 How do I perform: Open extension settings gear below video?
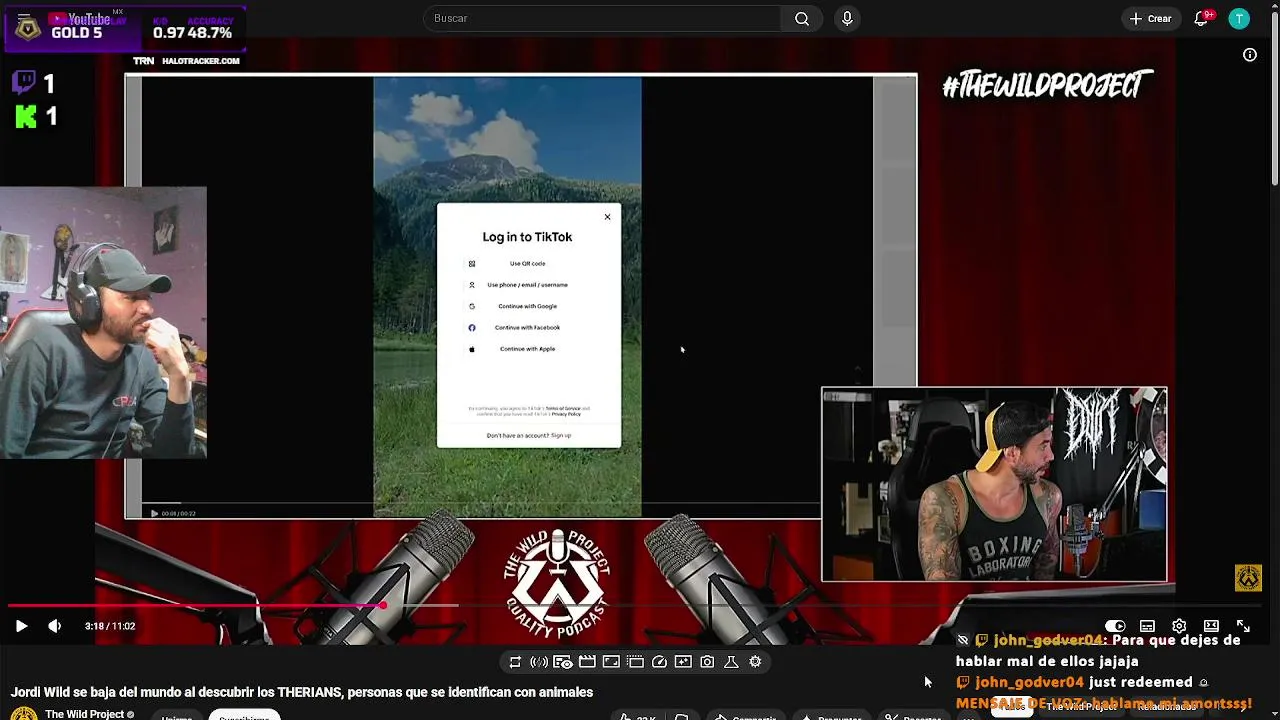755,662
